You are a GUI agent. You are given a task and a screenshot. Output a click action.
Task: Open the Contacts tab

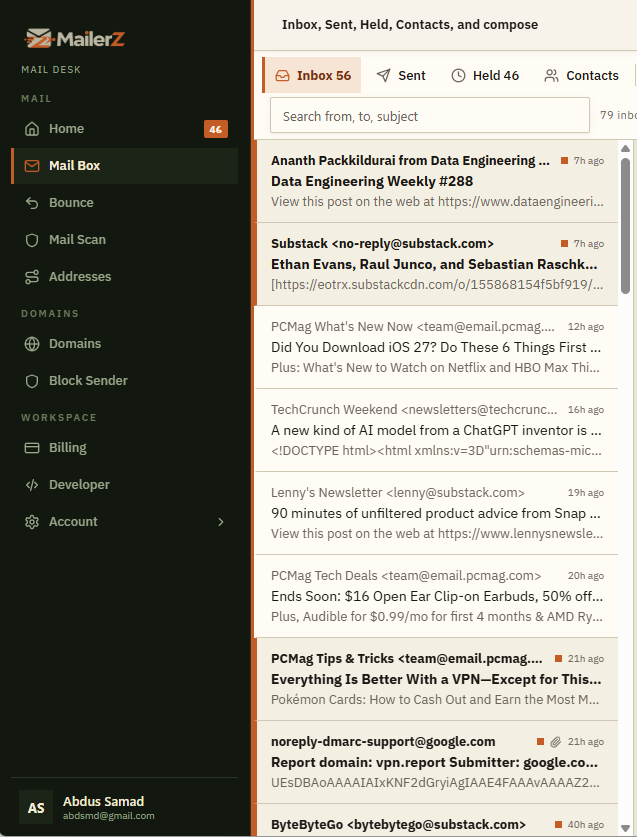(581, 75)
